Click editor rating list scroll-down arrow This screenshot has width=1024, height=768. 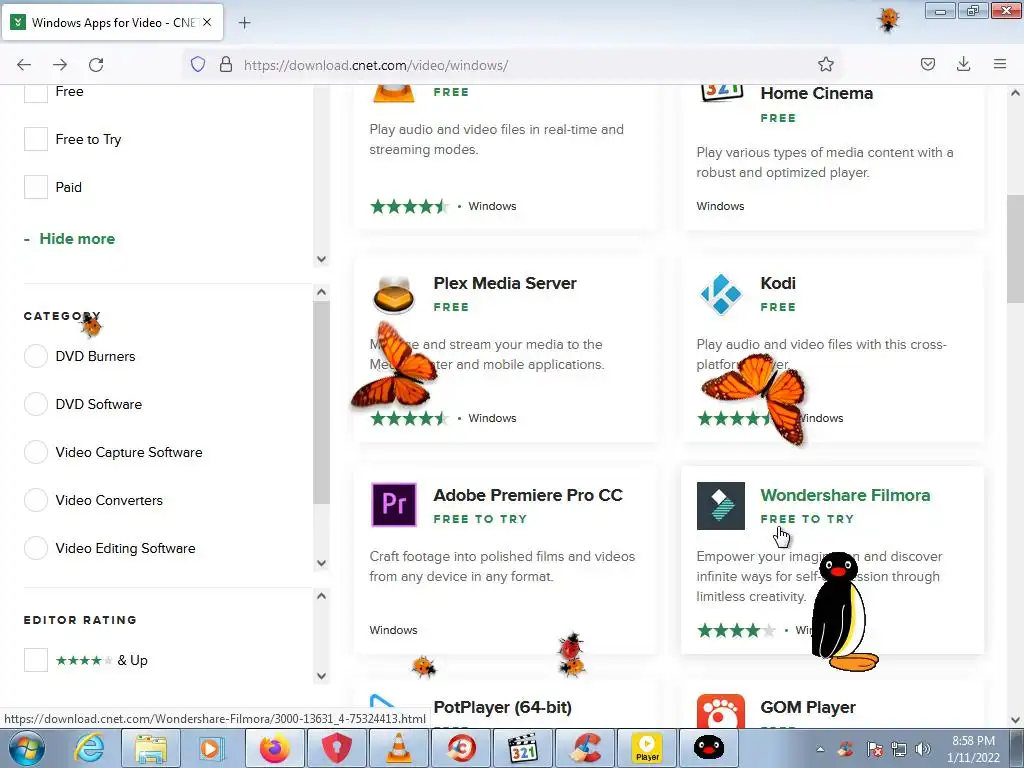click(321, 676)
